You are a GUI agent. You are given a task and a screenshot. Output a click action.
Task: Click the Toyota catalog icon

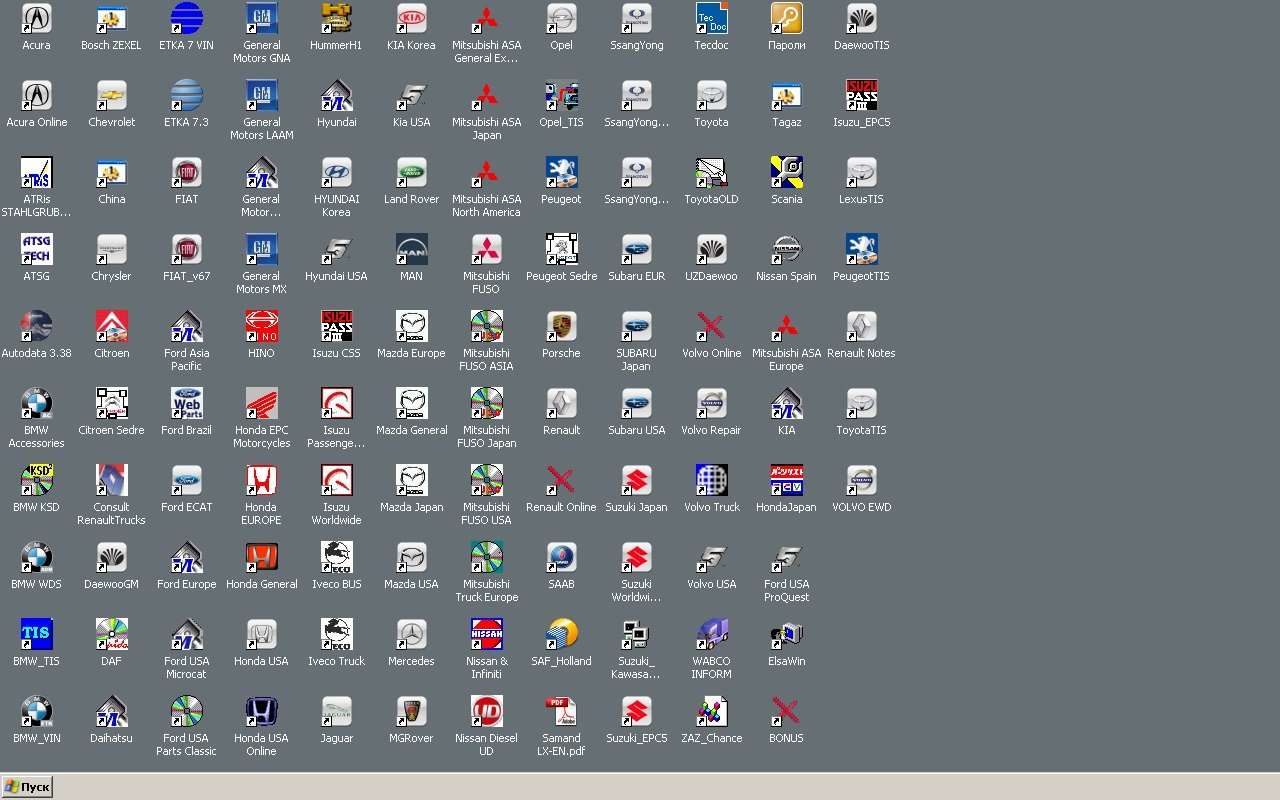pos(711,95)
